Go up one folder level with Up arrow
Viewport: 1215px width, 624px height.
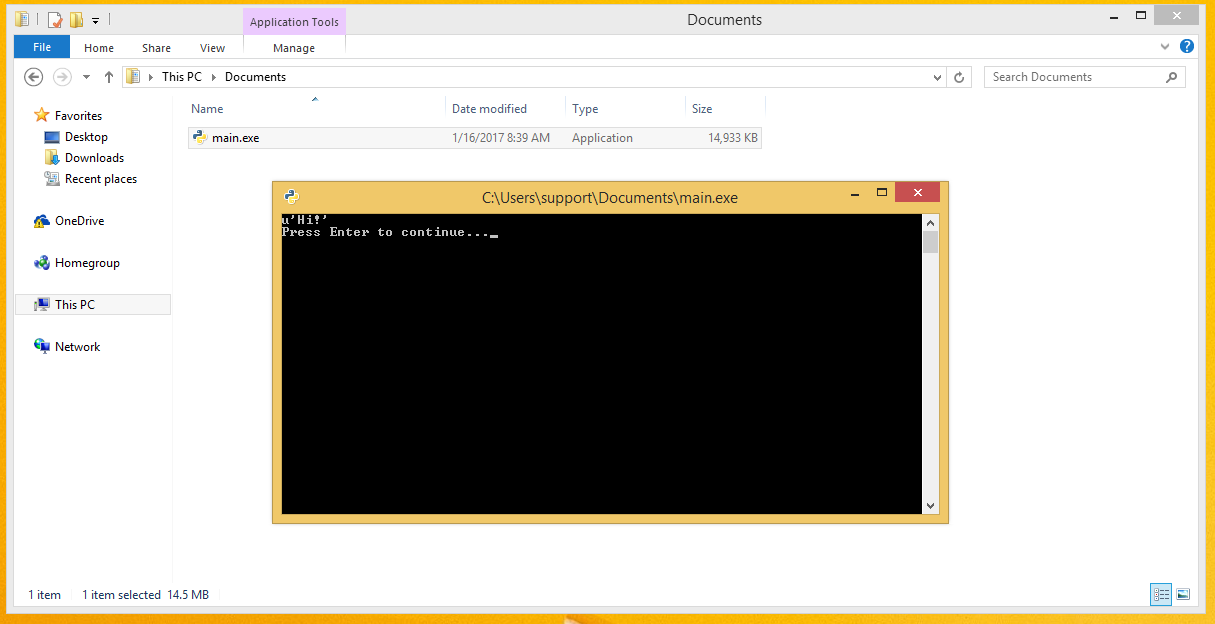point(109,77)
